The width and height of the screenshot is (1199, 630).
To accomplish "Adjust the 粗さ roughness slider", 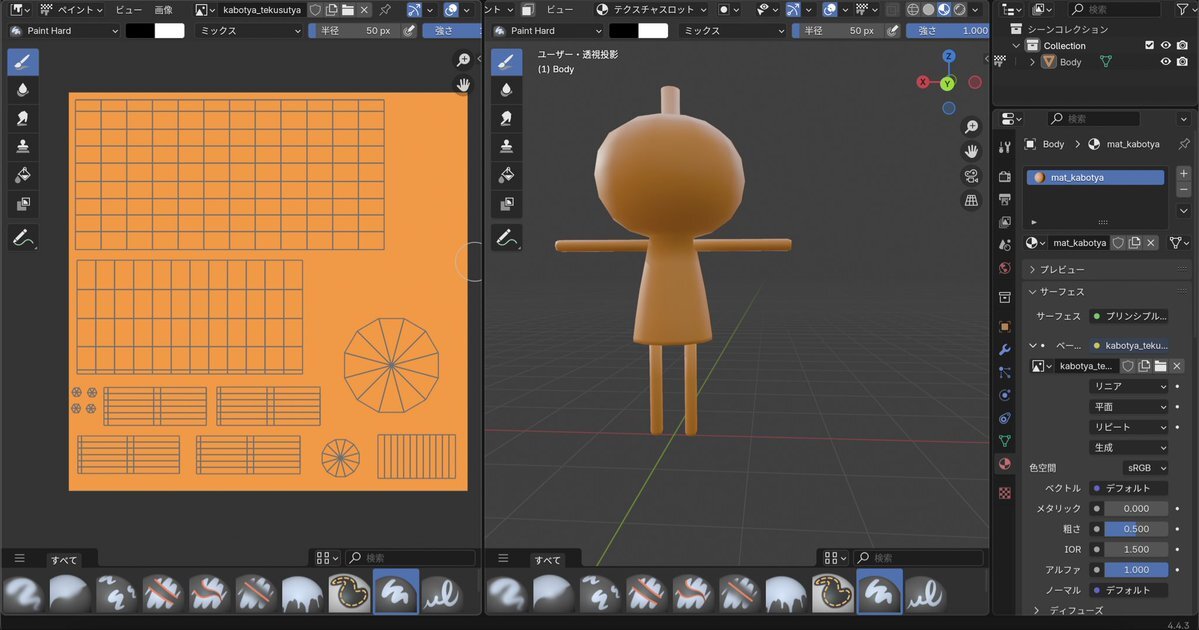I will (x=1136, y=529).
